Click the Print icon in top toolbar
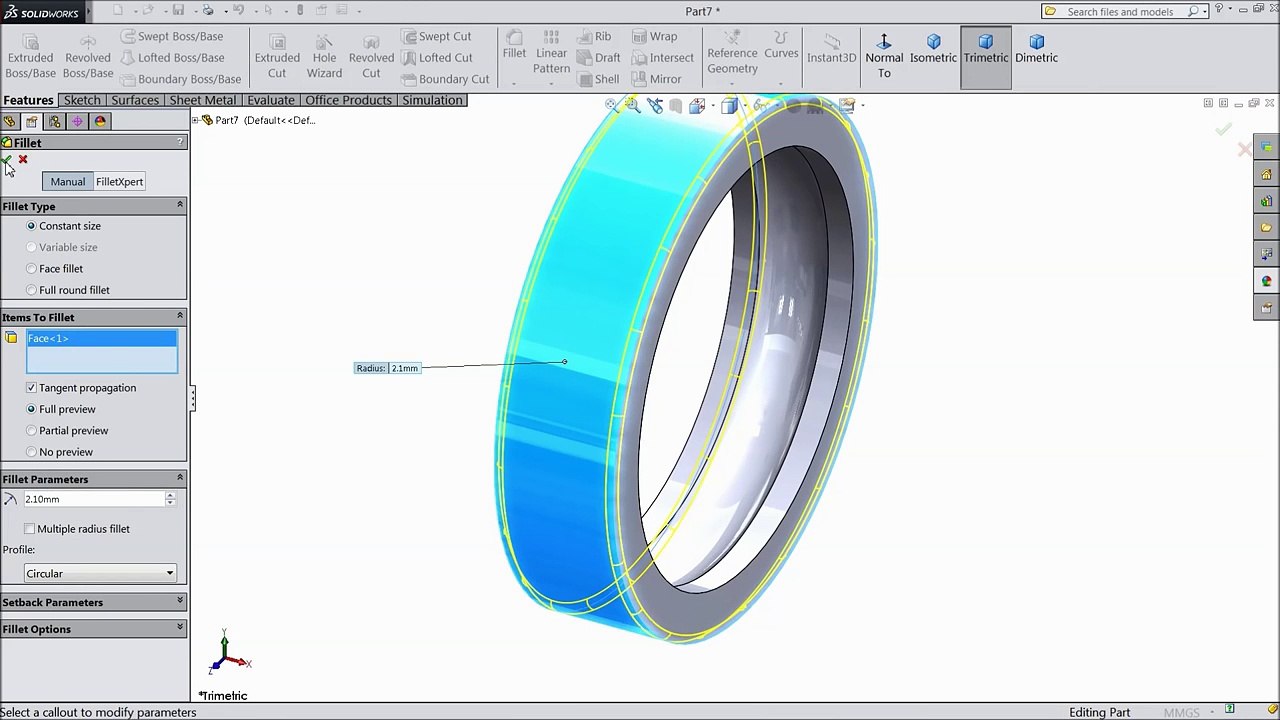Screen dimensions: 1280x720 coord(208,11)
